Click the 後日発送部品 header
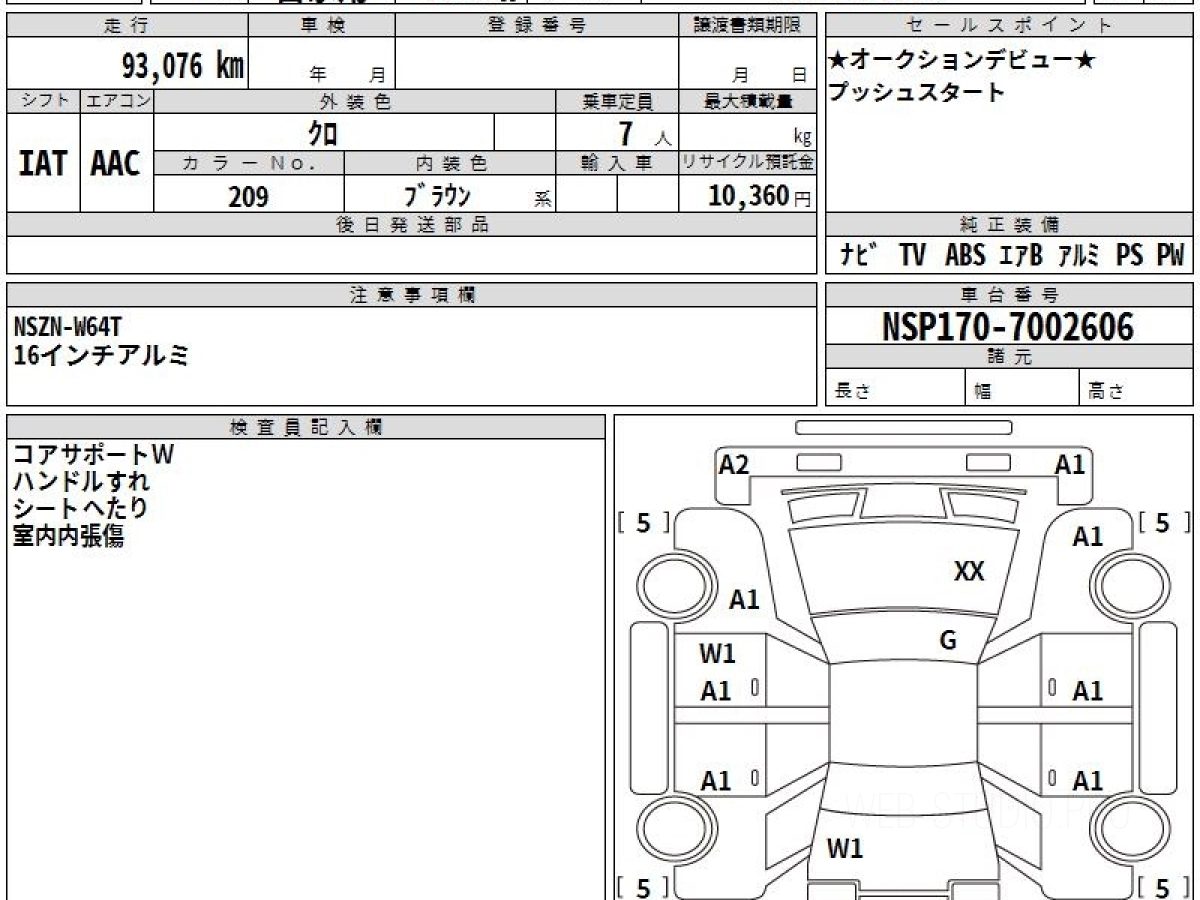 tap(411, 225)
